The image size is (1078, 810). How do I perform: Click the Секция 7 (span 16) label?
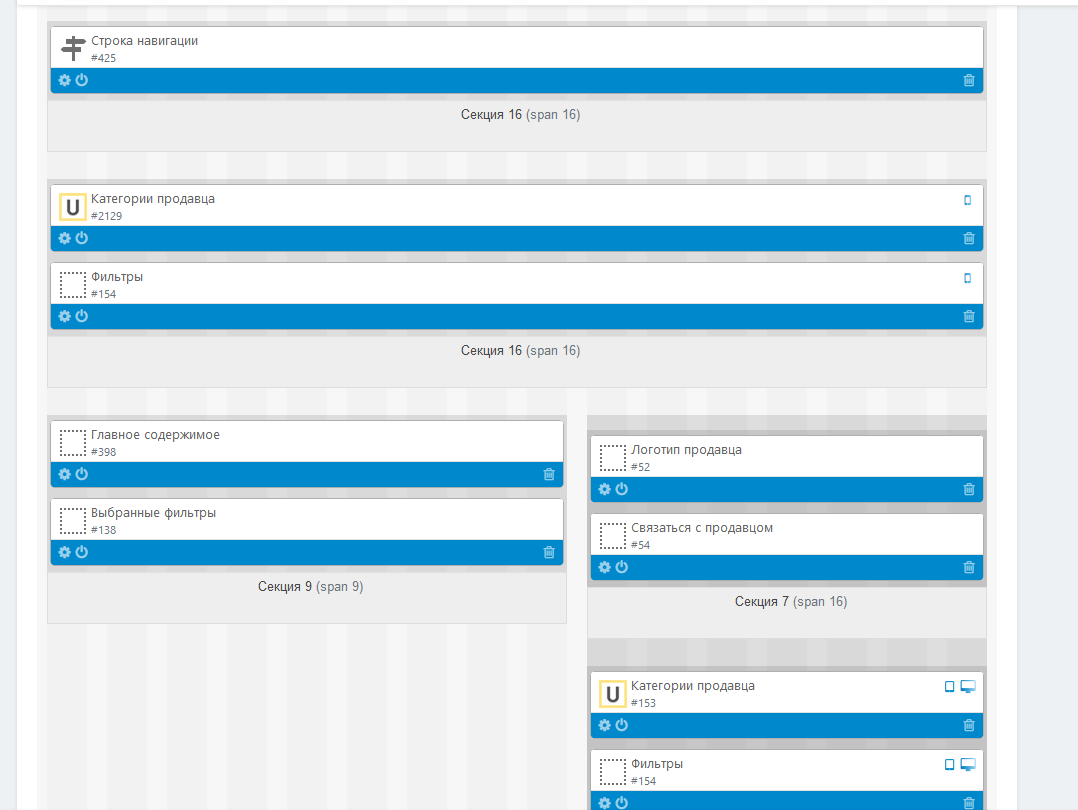[791, 602]
